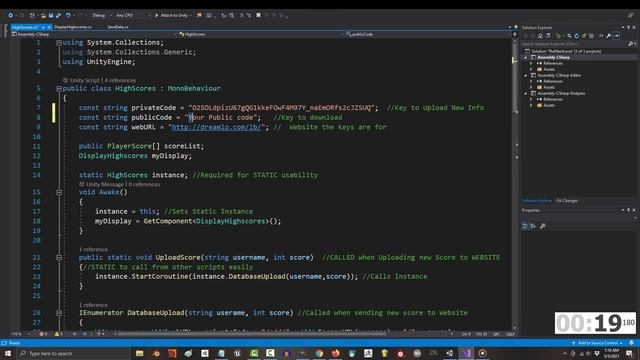640x360 pixels.
Task: Click the Property Pages wrench in Properties panel
Action: point(543,226)
